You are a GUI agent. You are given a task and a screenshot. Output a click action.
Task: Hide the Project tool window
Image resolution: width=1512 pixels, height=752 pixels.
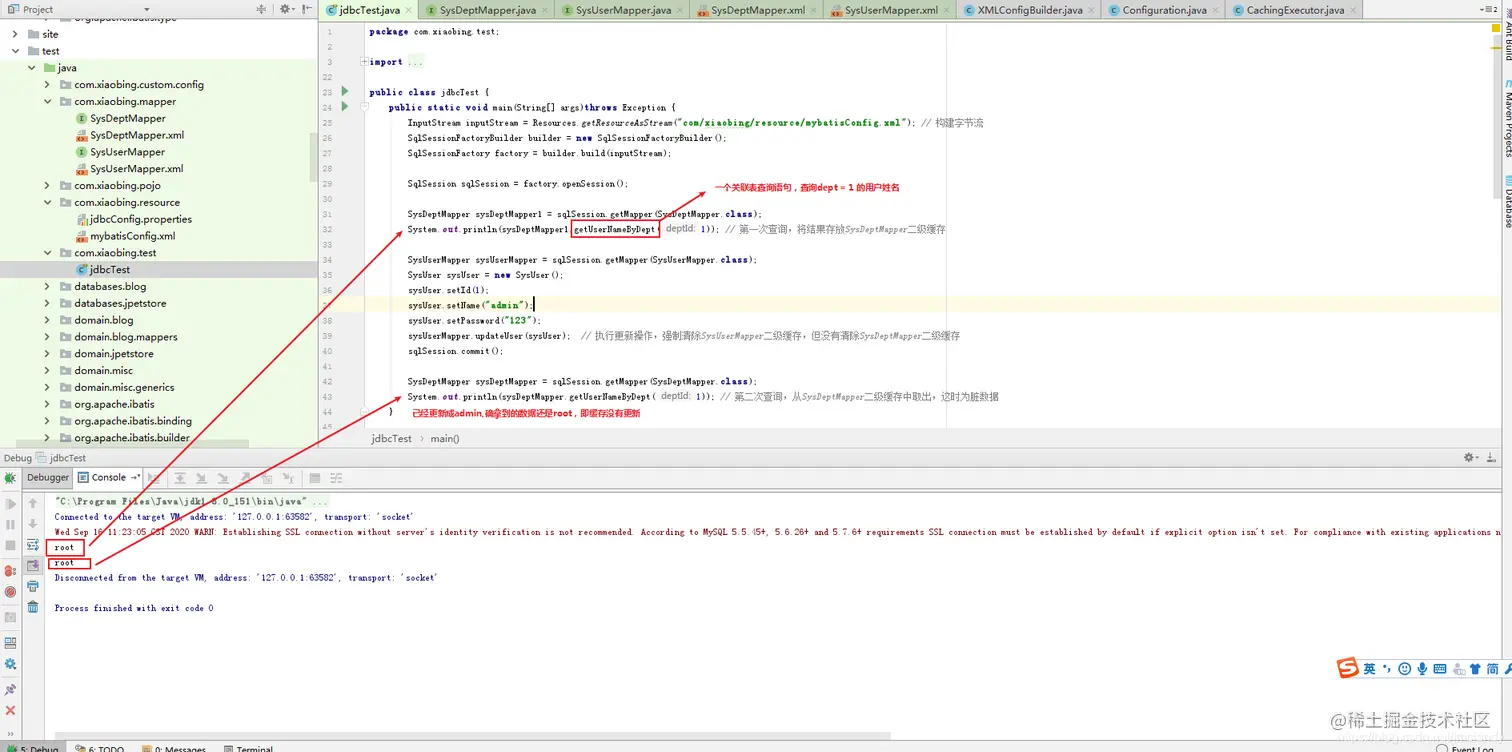tap(307, 9)
